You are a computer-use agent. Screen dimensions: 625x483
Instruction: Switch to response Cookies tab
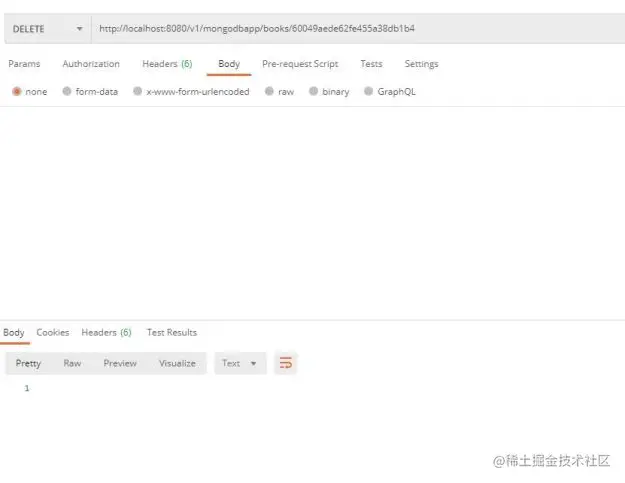53,332
